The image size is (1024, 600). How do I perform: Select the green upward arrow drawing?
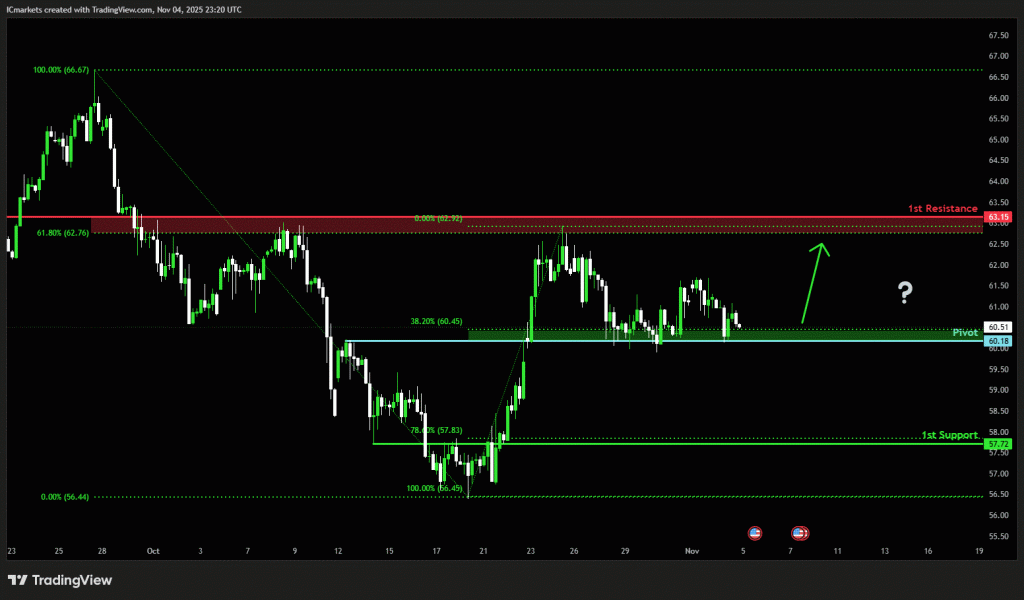coord(813,282)
